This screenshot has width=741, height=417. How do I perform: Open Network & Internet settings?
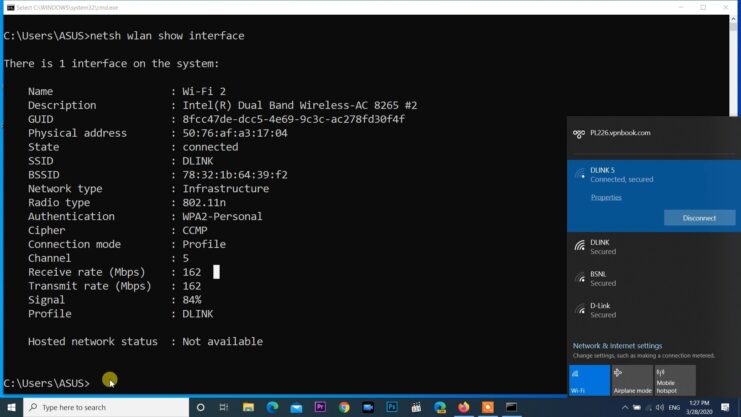617,346
